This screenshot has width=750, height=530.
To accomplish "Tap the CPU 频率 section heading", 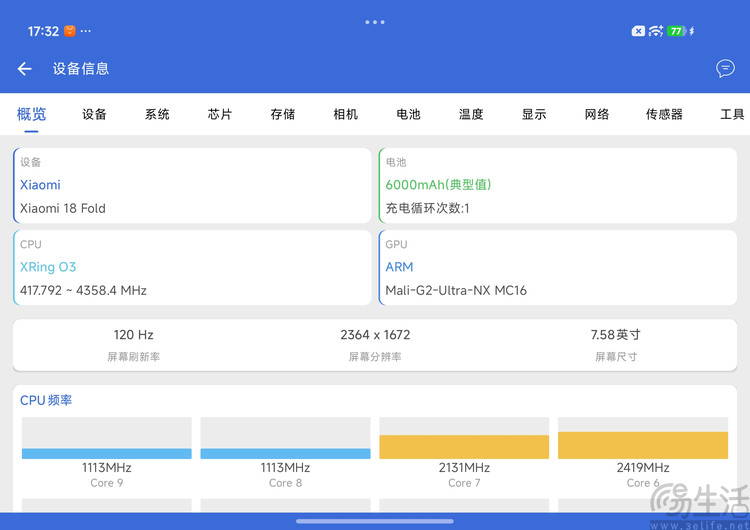I will tap(46, 400).
